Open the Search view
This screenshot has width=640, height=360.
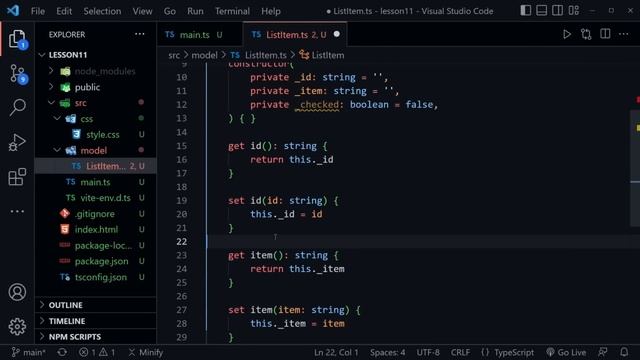click(x=17, y=108)
